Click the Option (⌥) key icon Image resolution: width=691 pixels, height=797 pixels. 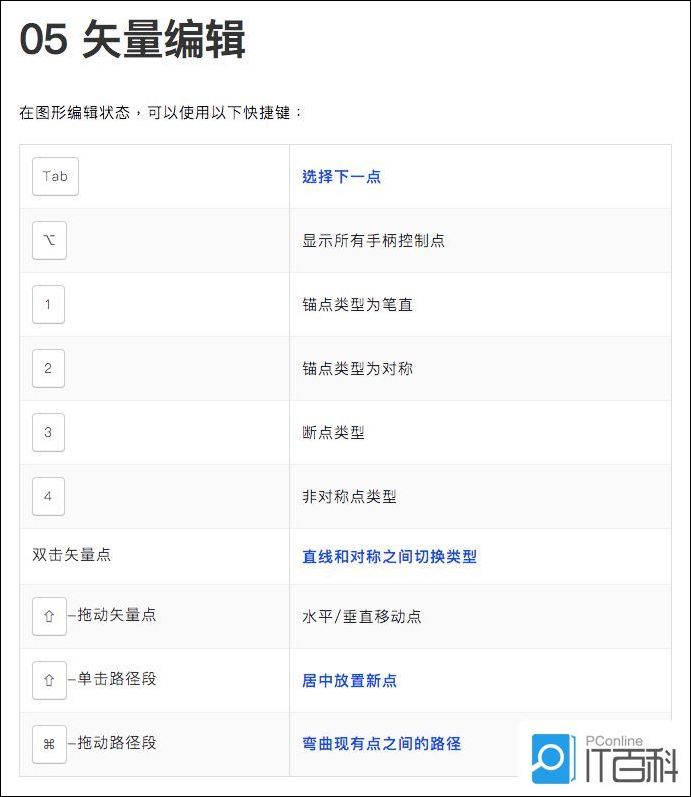pos(49,241)
